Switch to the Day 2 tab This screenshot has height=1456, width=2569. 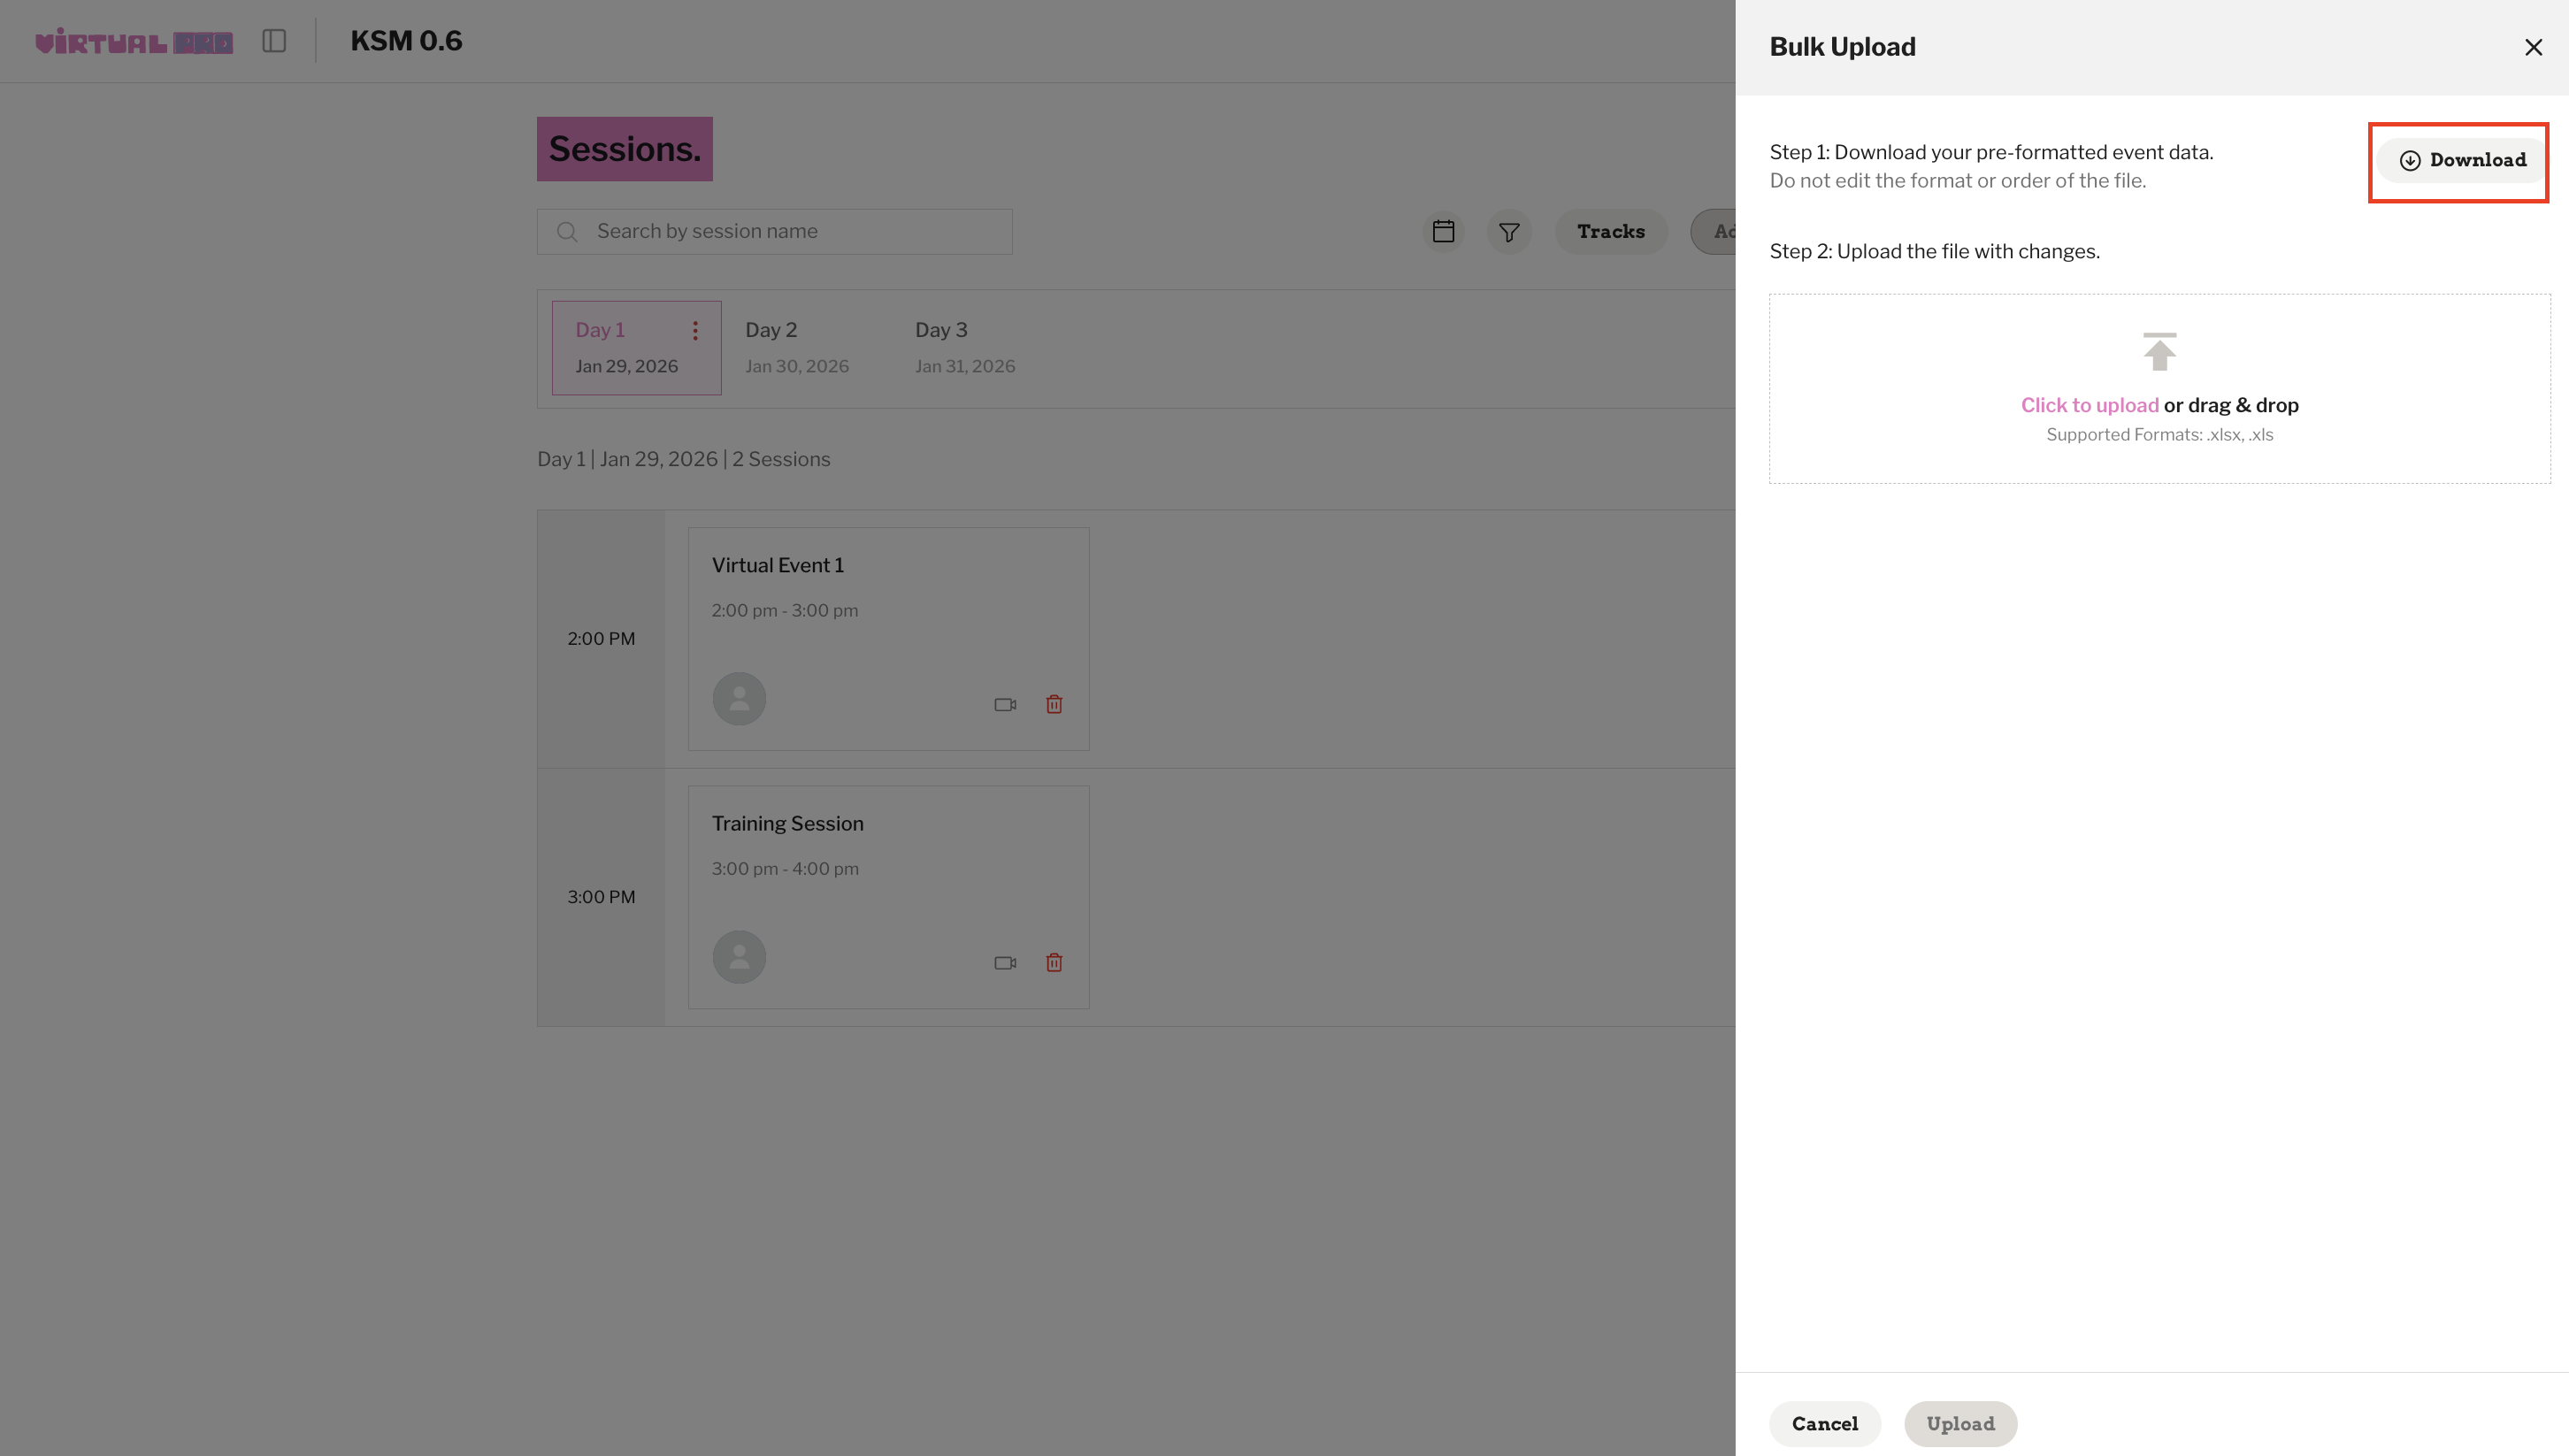(797, 347)
